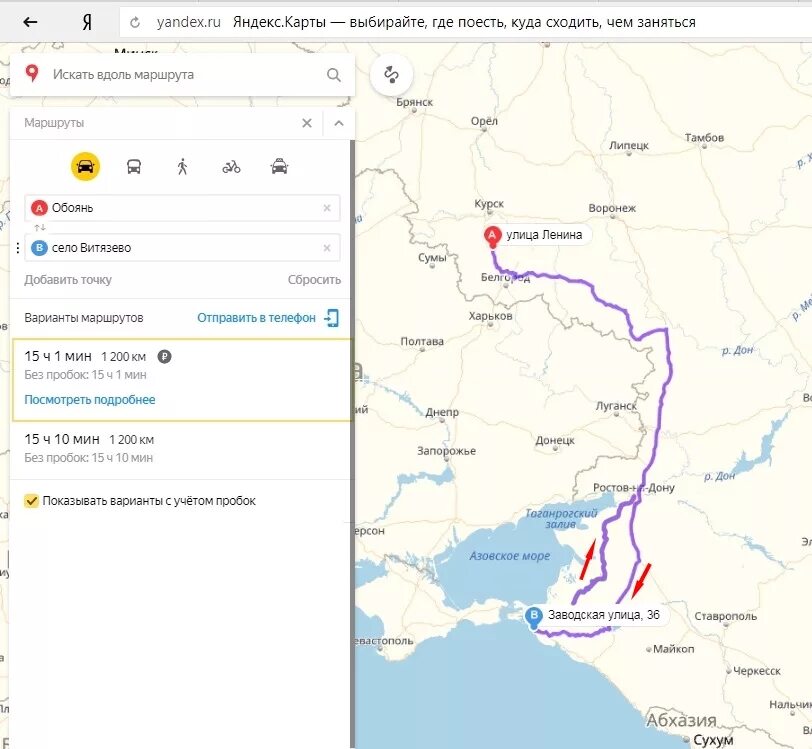812x749 pixels.
Task: Edit the село Витязево destination field
Action: [182, 248]
